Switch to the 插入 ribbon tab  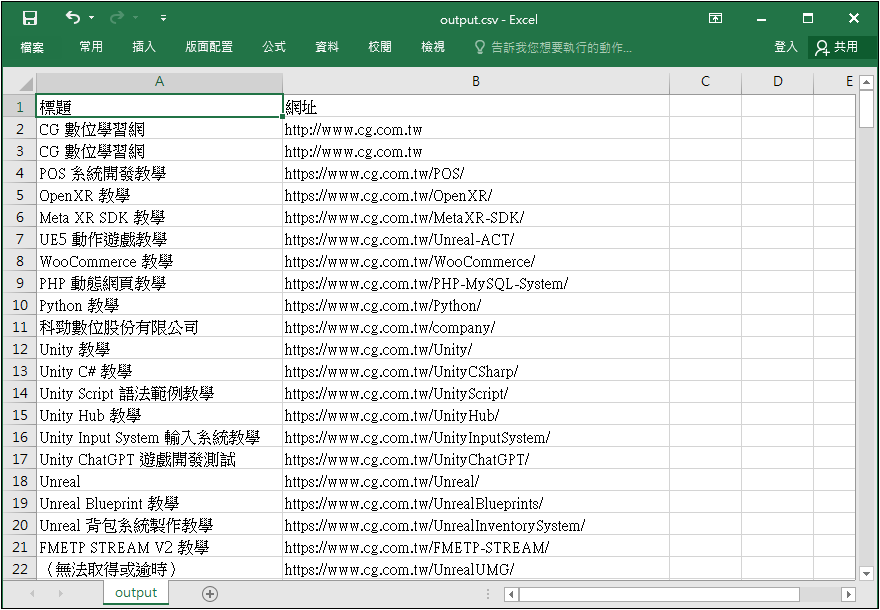(144, 47)
